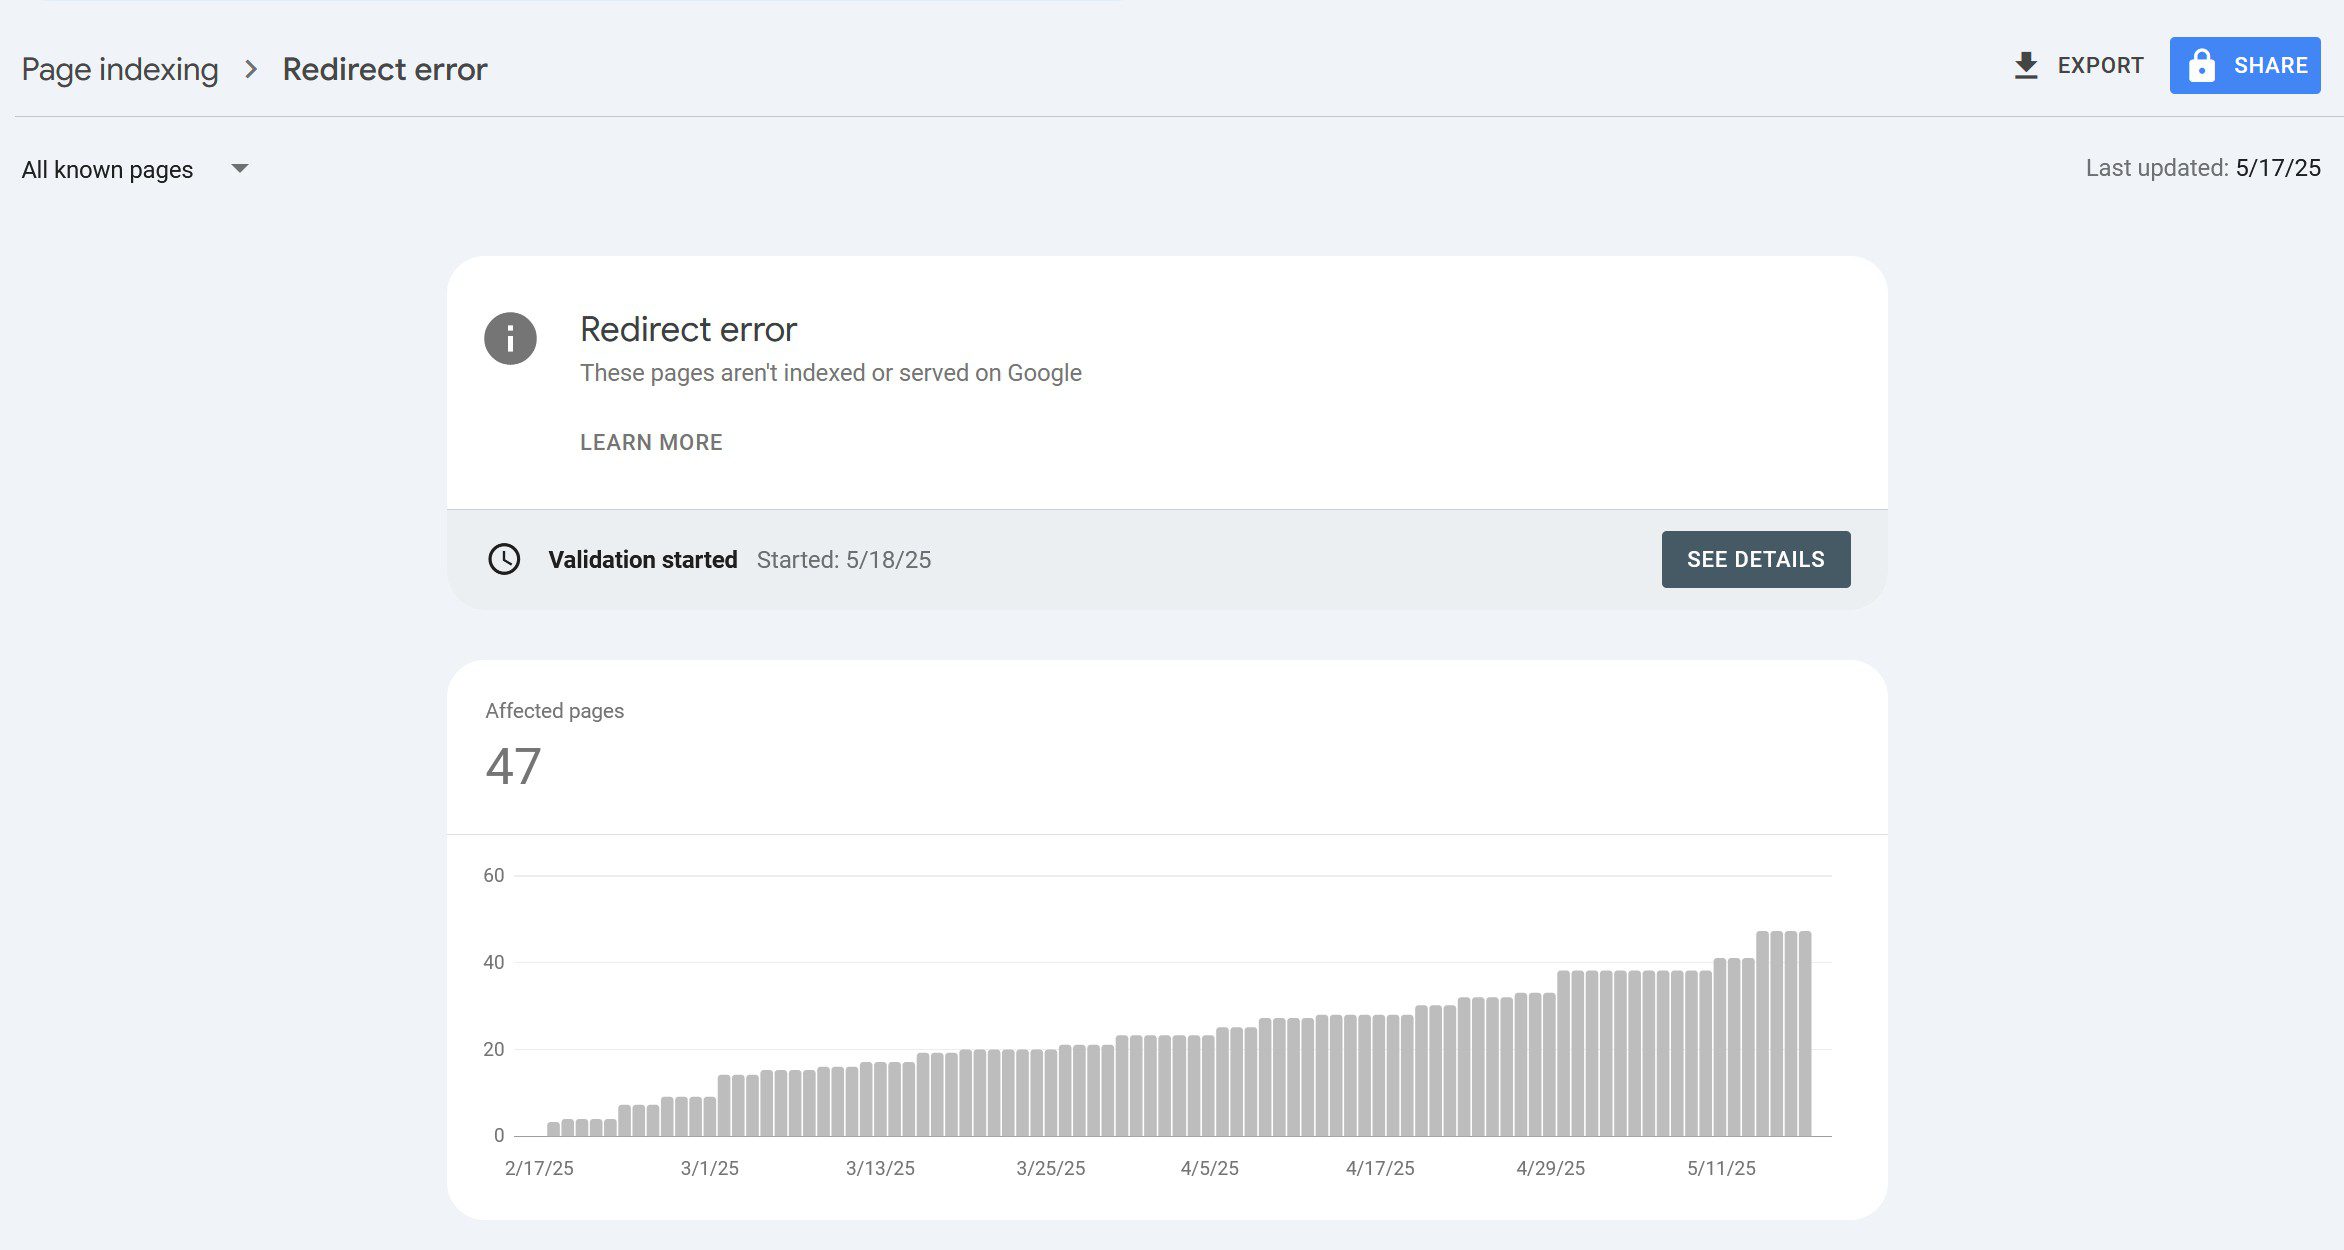Click the Validation started status text

642,560
